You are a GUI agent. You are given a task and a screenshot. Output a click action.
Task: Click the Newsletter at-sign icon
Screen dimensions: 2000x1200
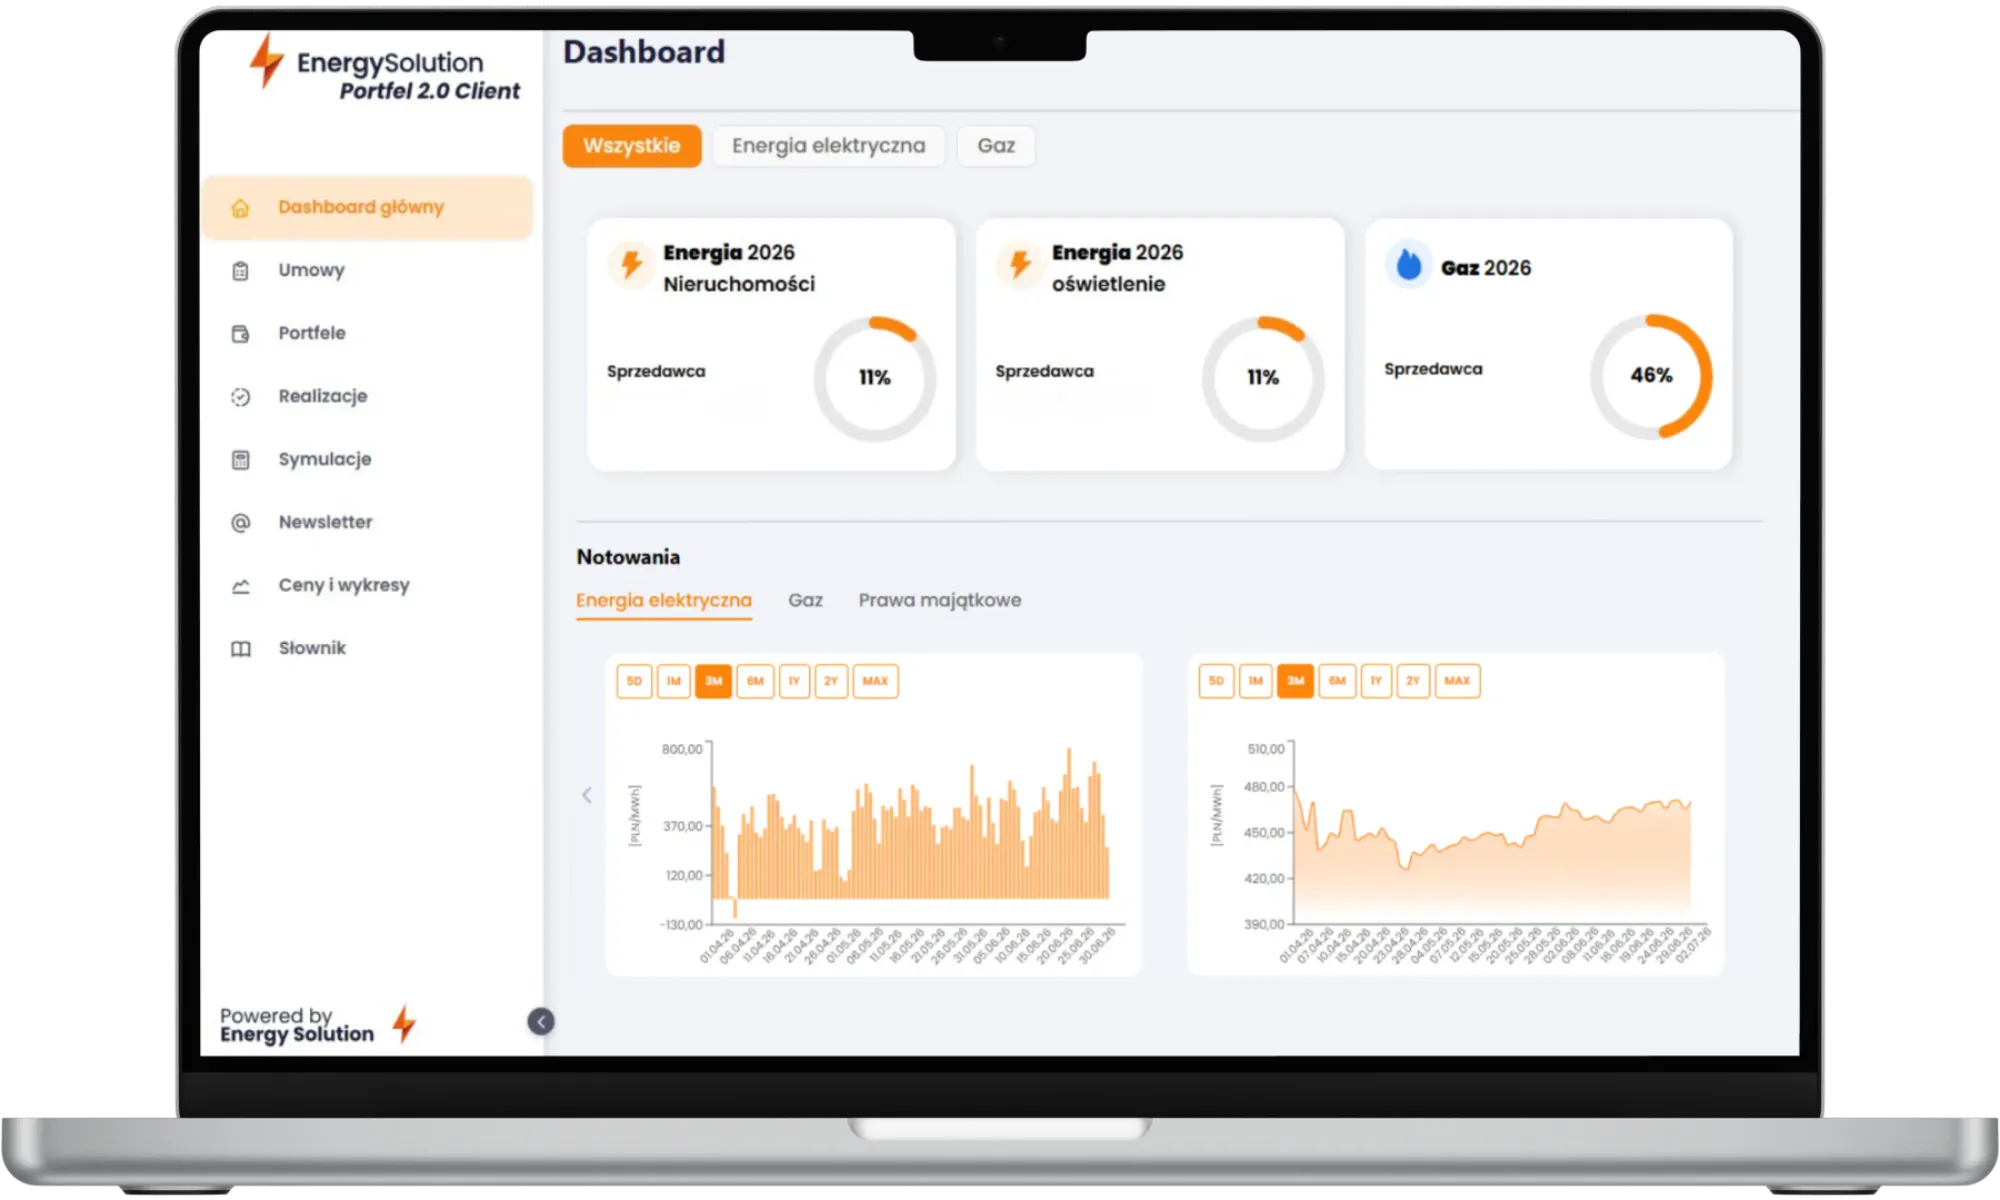240,523
